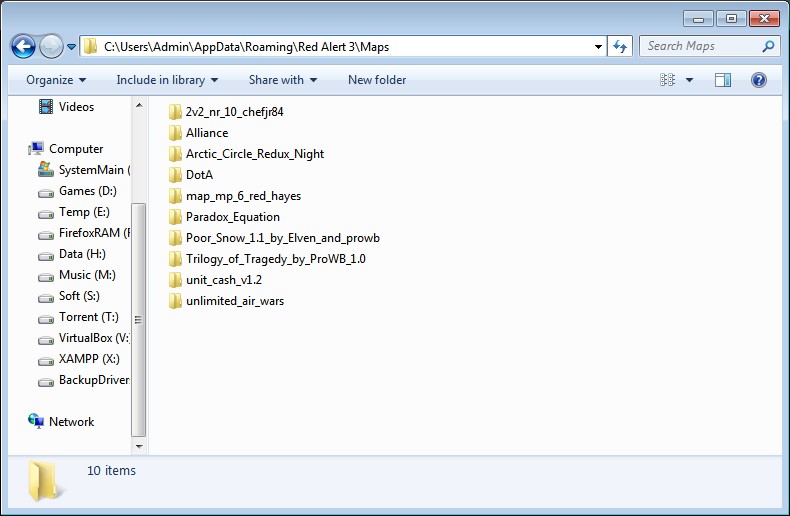Select the Poor_Snow_1.1_by_Elven_and_prowb folder name
790x516 pixels.
coord(283,238)
